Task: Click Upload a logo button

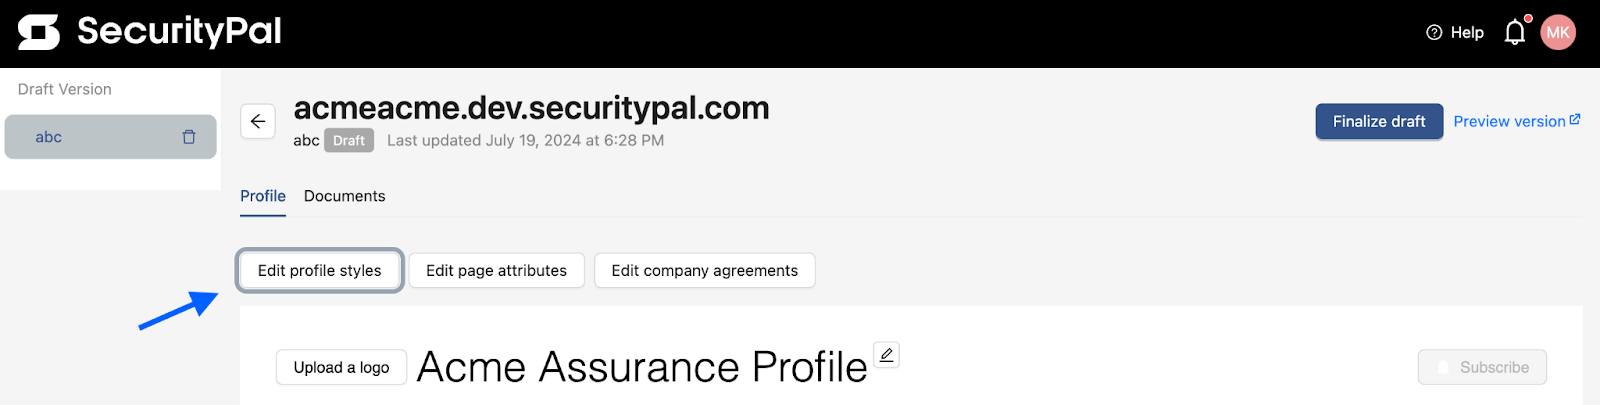Action: click(341, 367)
